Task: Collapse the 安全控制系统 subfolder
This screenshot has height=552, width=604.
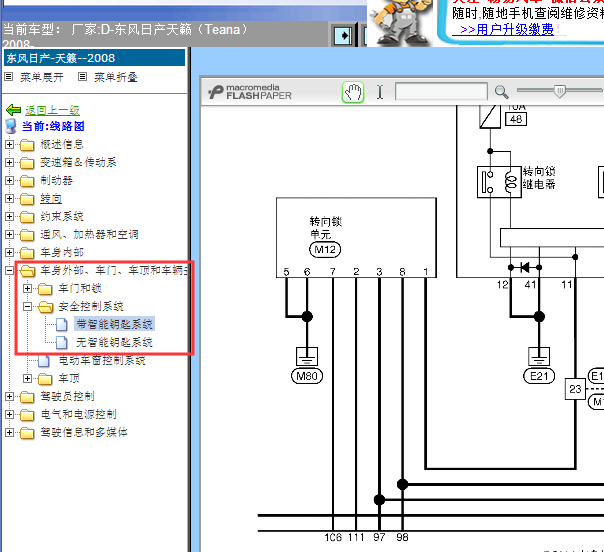Action: point(27,307)
